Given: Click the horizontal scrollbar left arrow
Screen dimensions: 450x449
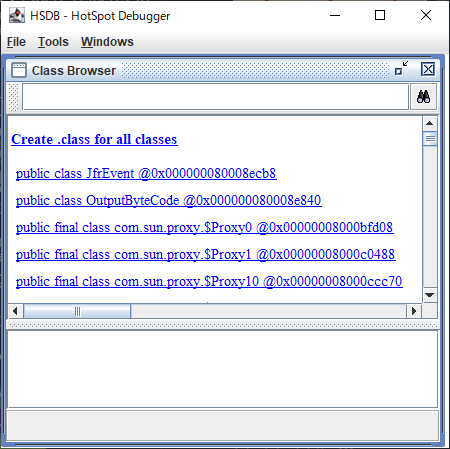Looking at the screenshot, I should 15,311.
